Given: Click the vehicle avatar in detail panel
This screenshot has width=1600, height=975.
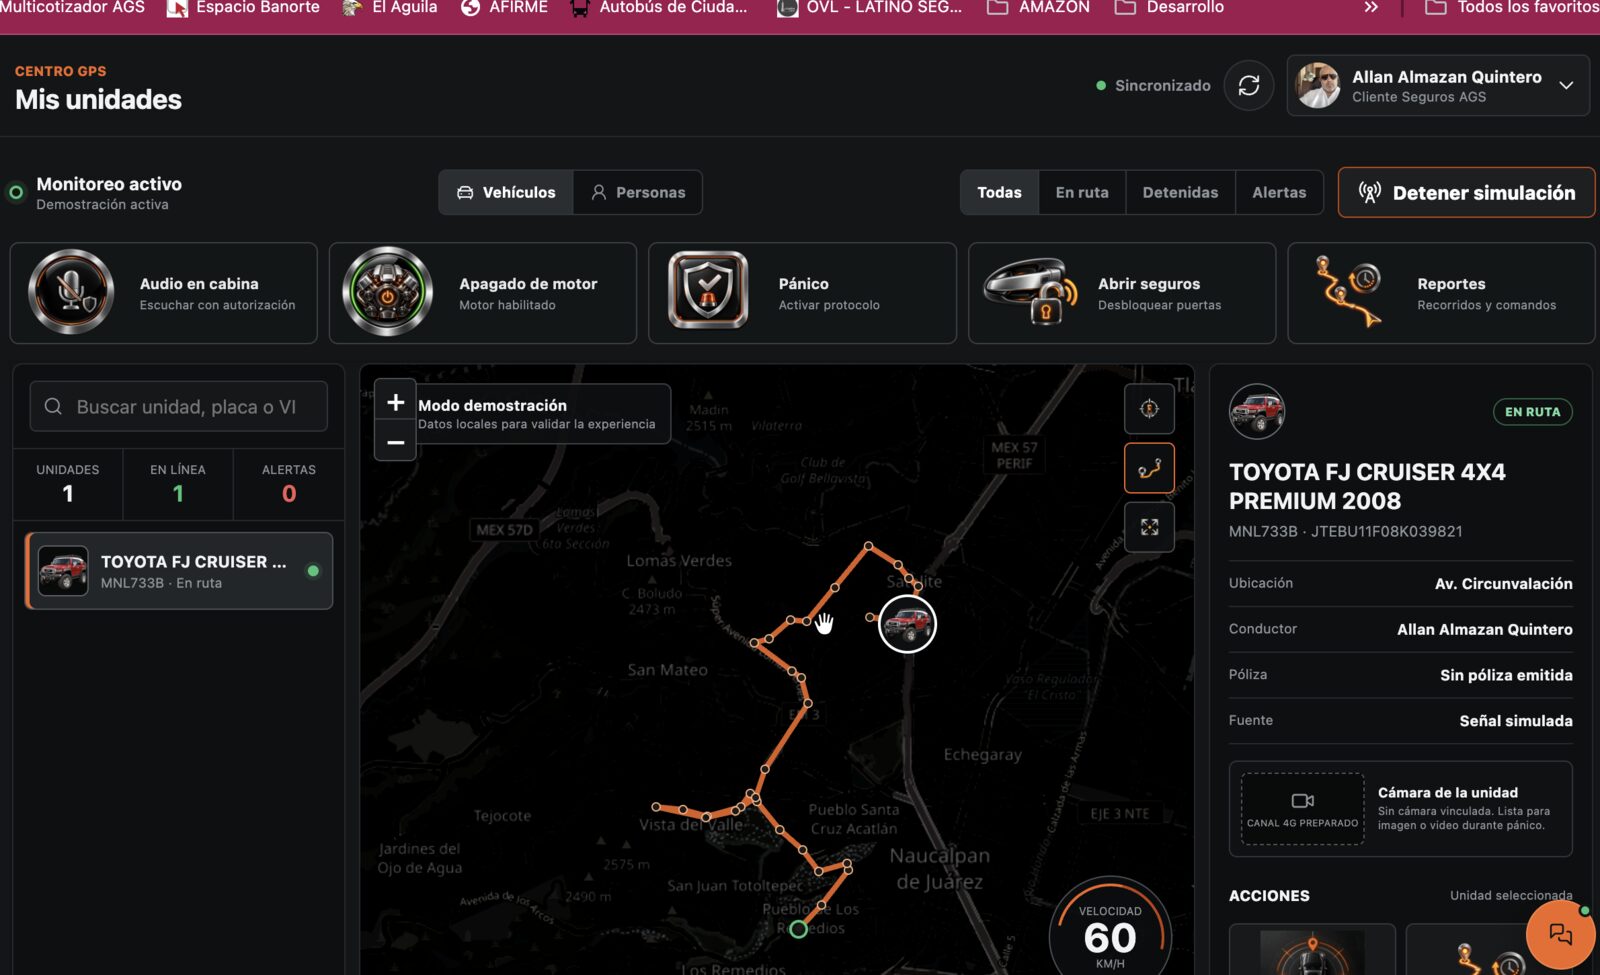Looking at the screenshot, I should coord(1257,411).
